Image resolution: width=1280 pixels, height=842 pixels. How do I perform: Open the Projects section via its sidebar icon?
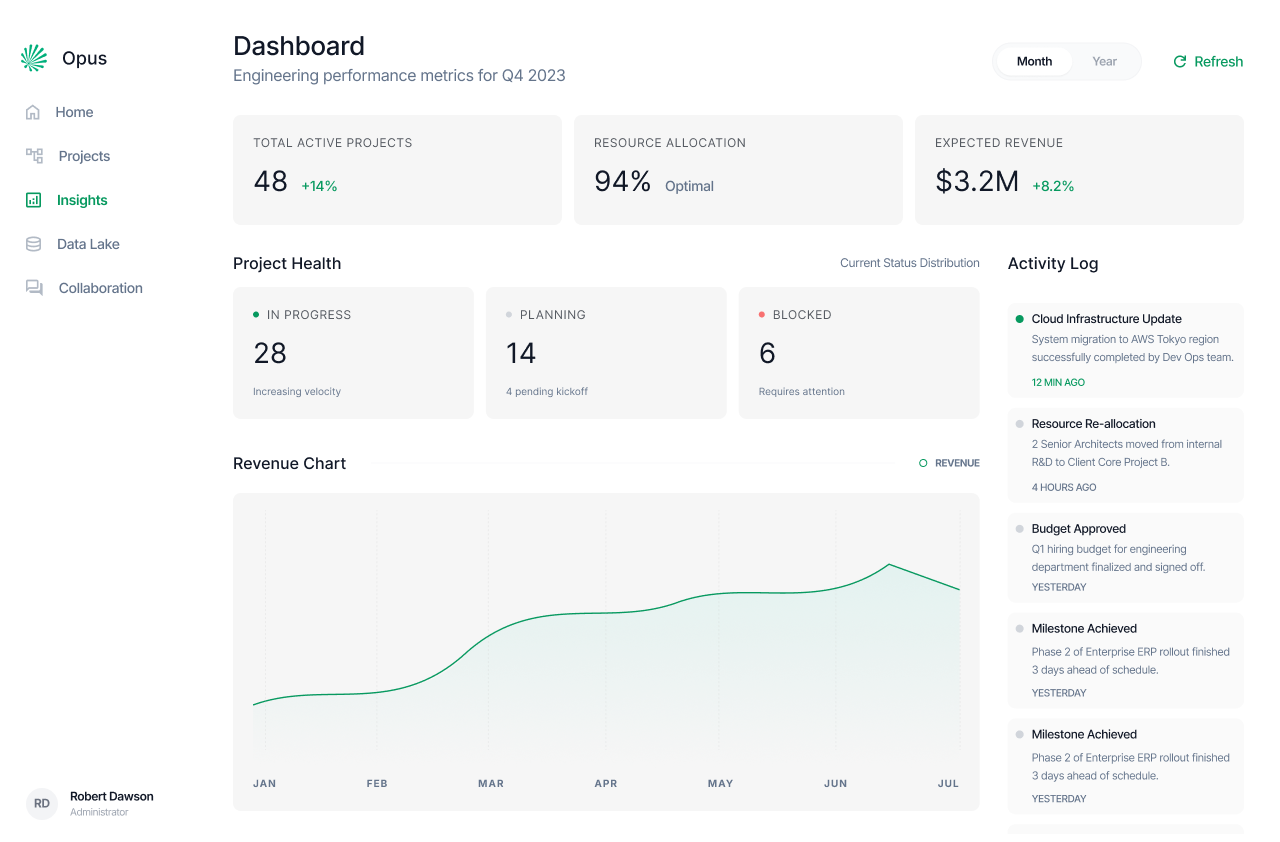tap(33, 156)
